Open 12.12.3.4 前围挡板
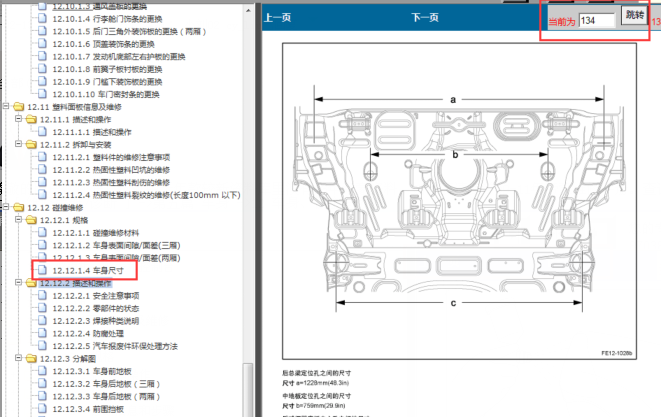Screen dimensions: 661x417 pos(88,409)
